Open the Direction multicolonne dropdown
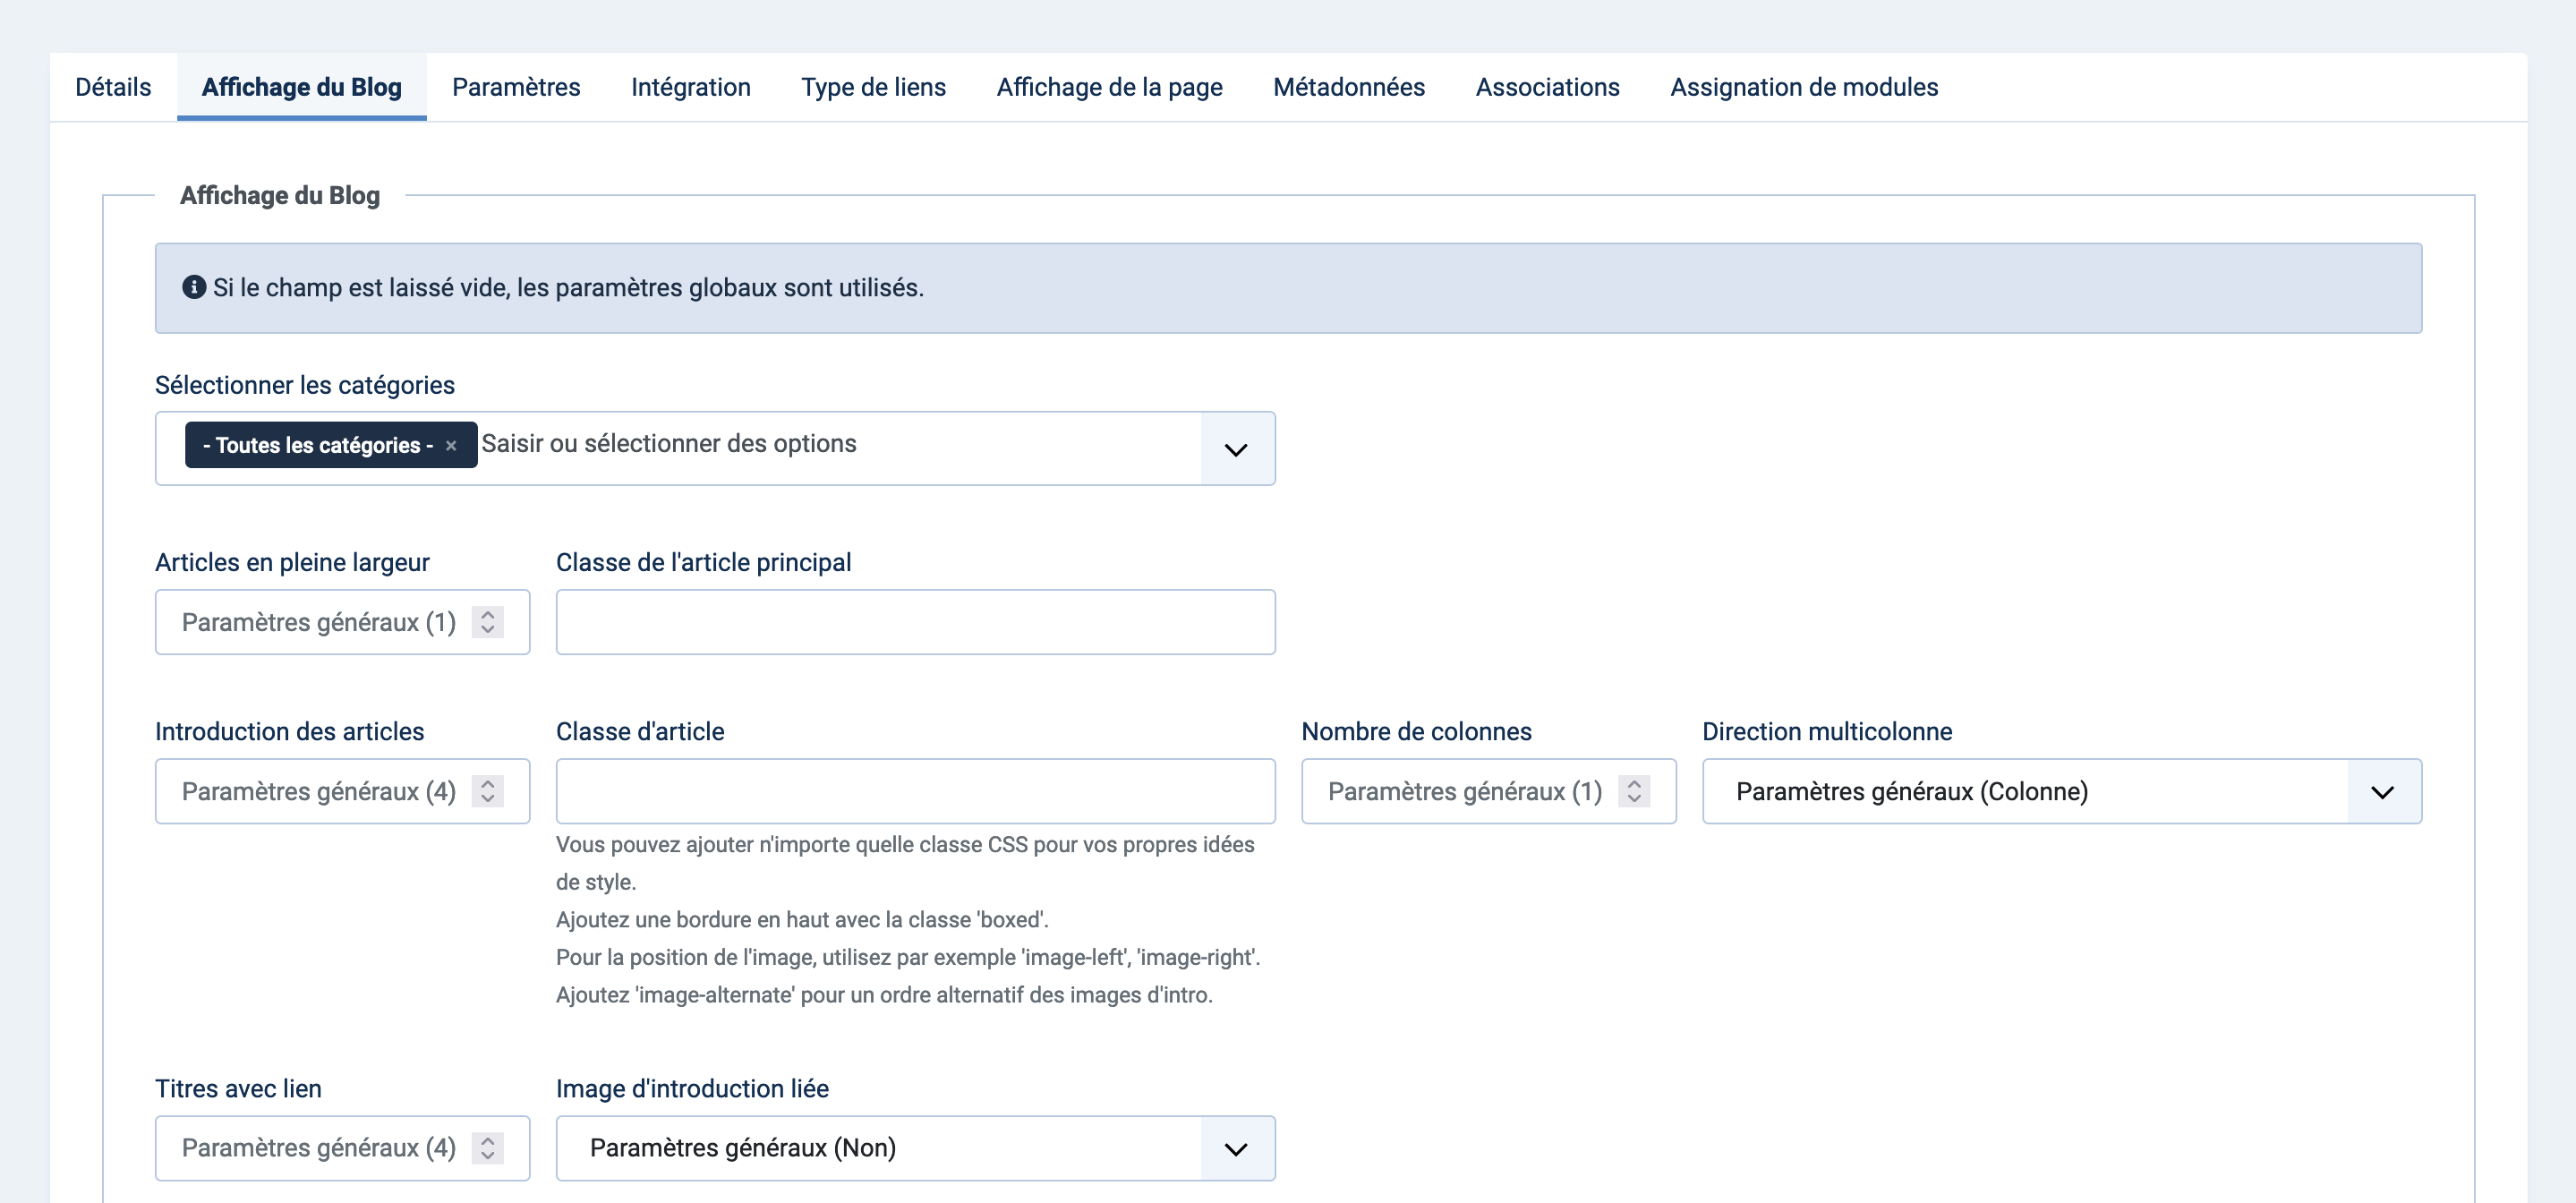The image size is (2576, 1203). coord(2062,791)
